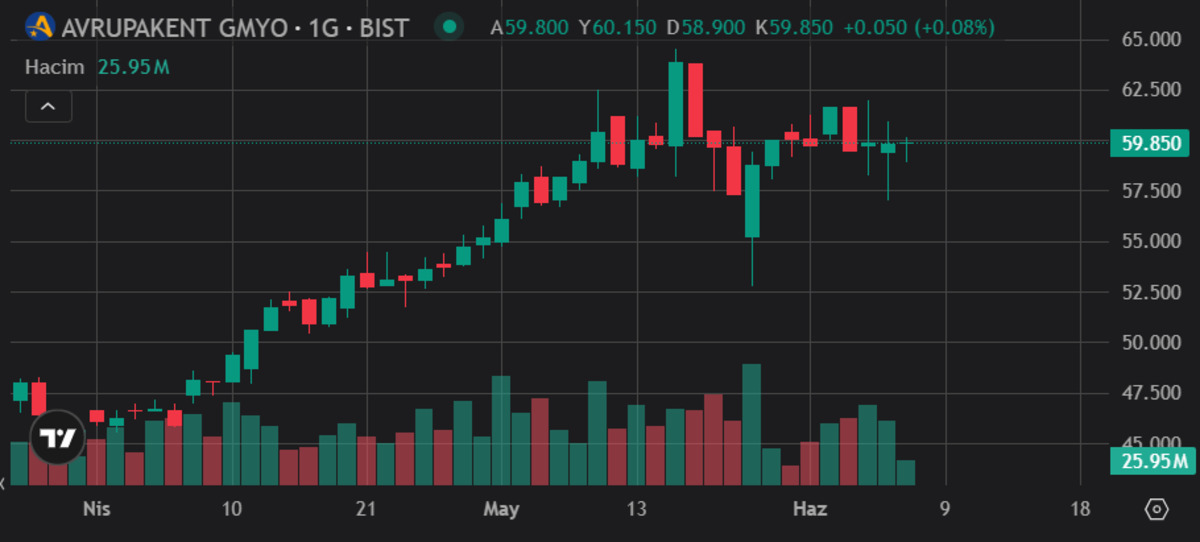1200x542 pixels.
Task: Click the close value K59.850
Action: pos(795,28)
